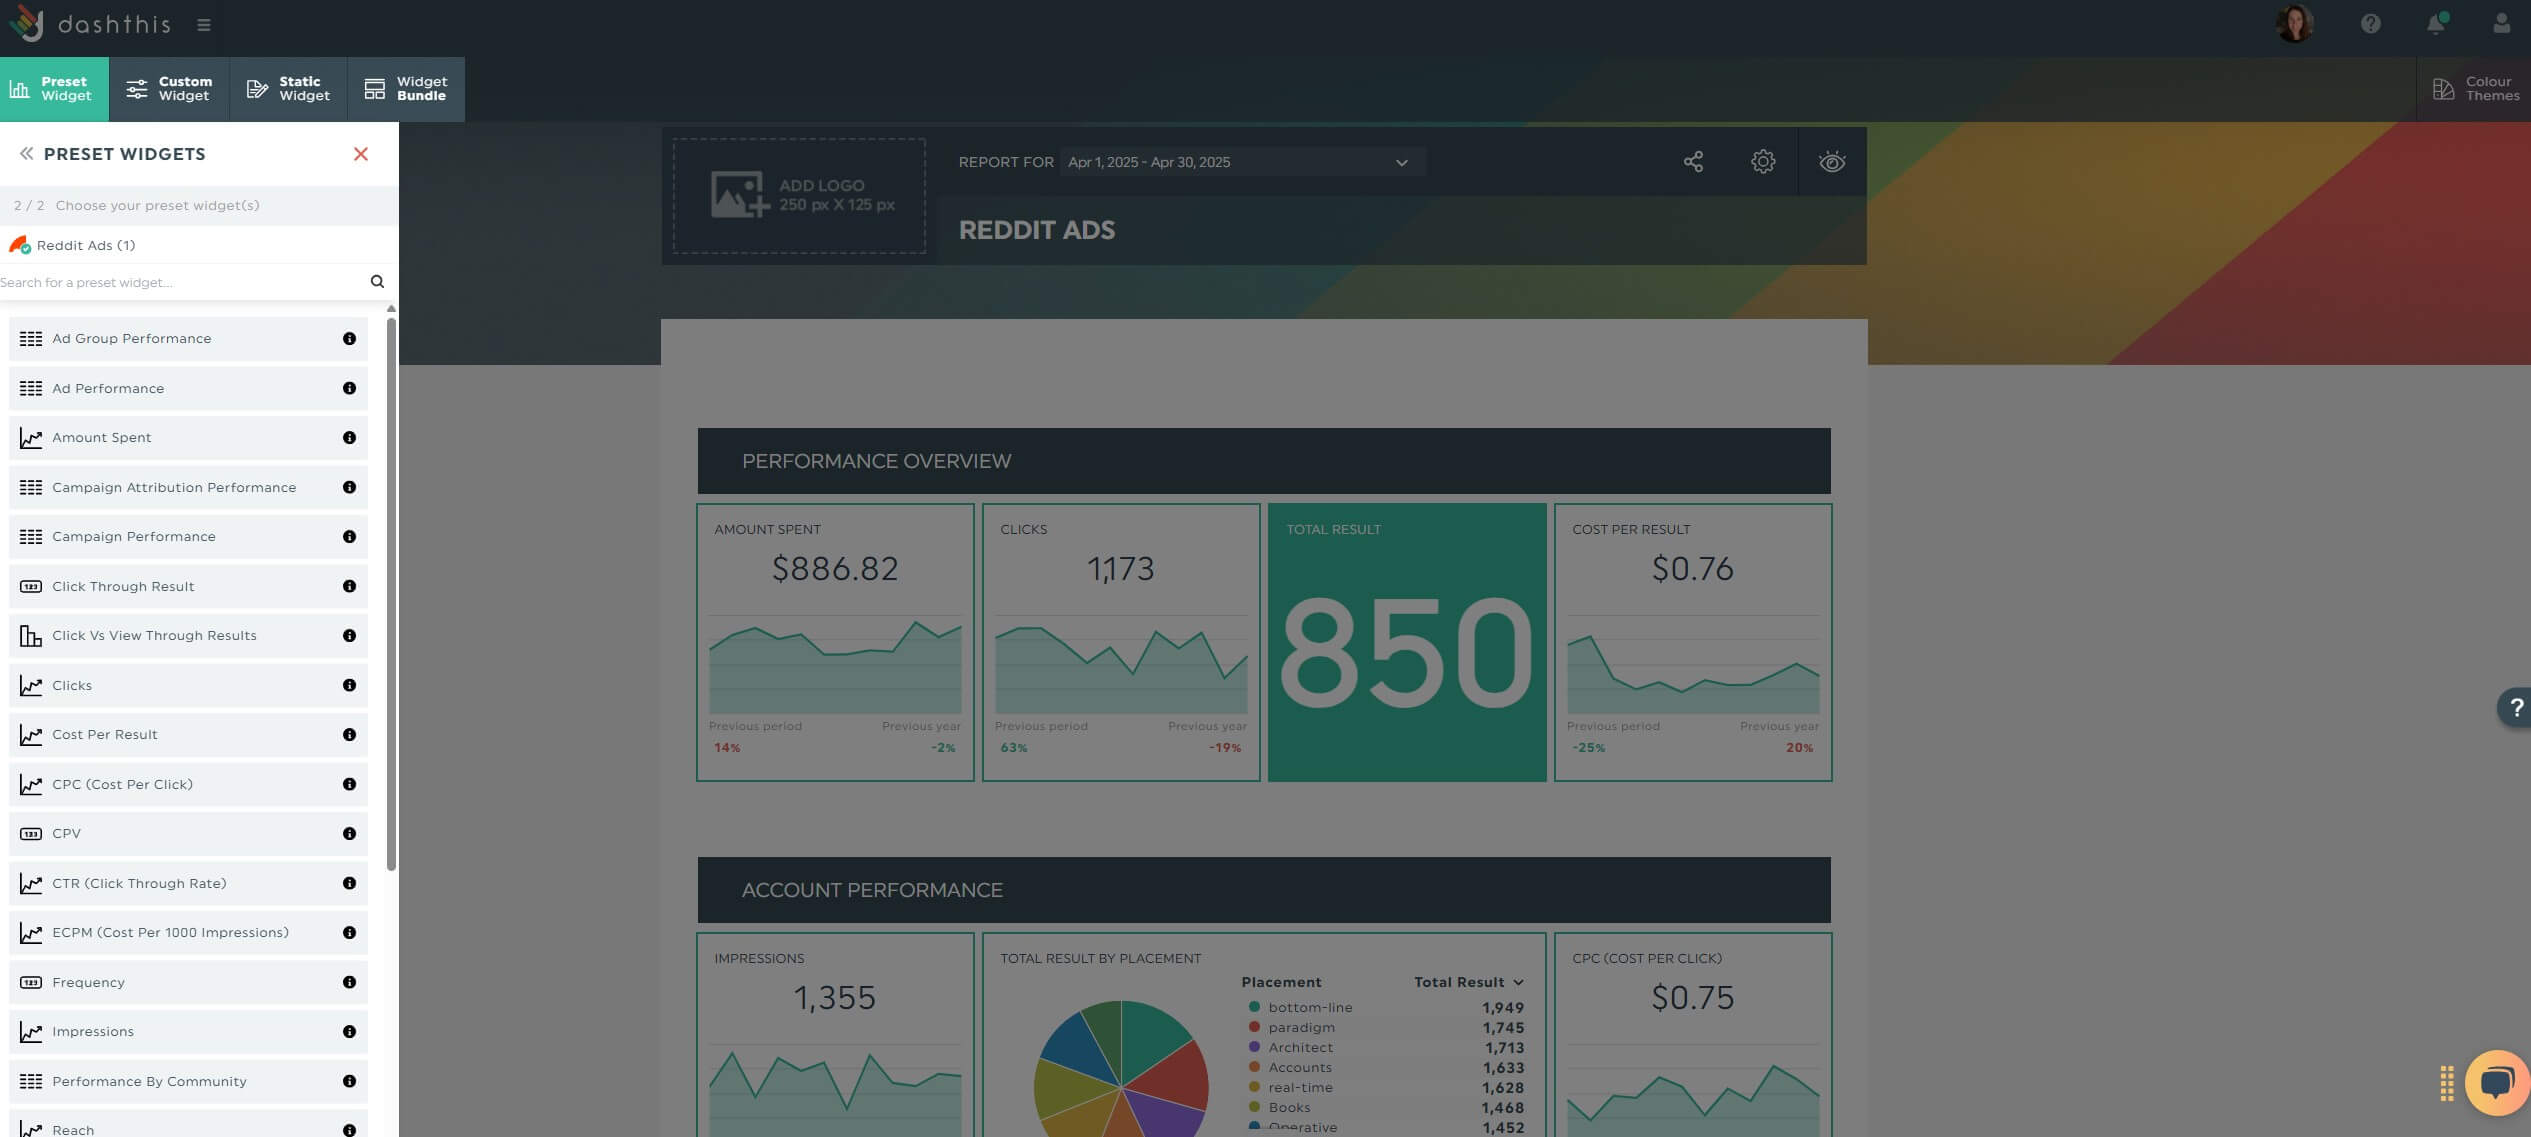Select the Clicks preset widget

(x=188, y=685)
